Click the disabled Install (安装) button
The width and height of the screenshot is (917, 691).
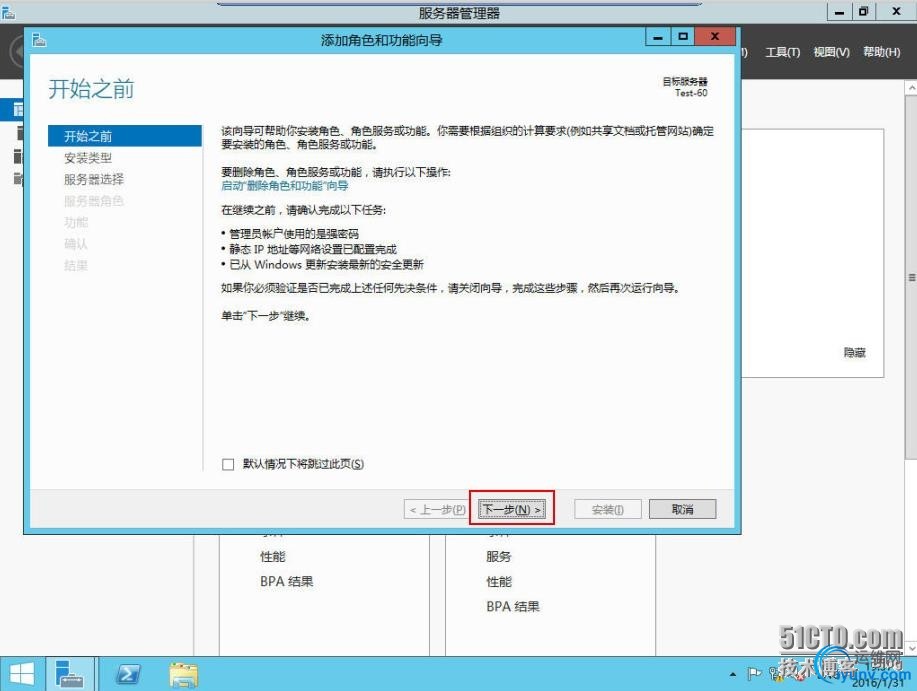click(x=608, y=509)
